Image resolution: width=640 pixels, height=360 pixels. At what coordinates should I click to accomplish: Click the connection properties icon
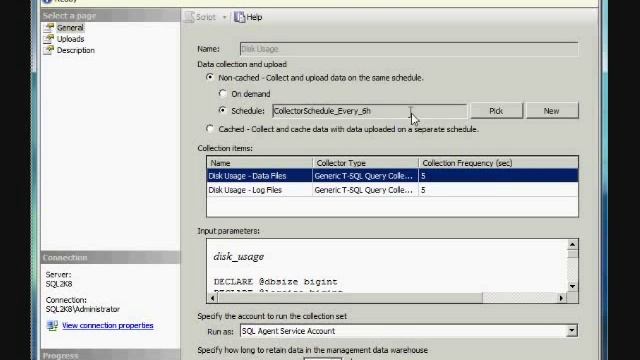[52, 325]
